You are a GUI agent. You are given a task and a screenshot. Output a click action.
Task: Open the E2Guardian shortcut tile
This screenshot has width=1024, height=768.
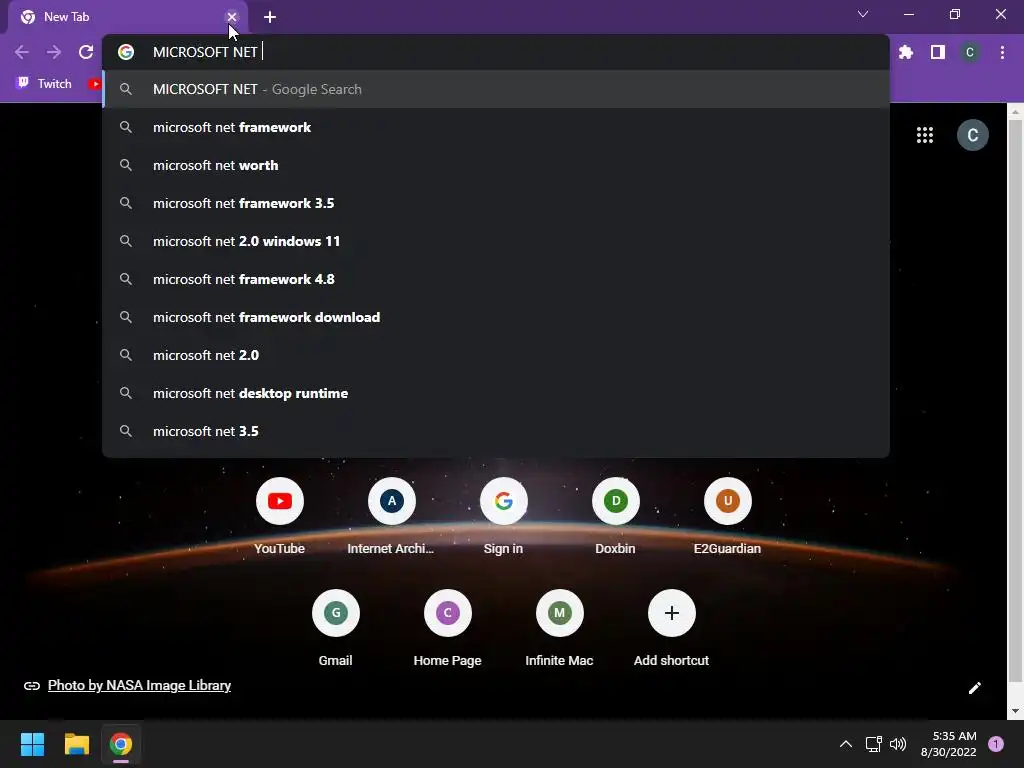coord(728,516)
